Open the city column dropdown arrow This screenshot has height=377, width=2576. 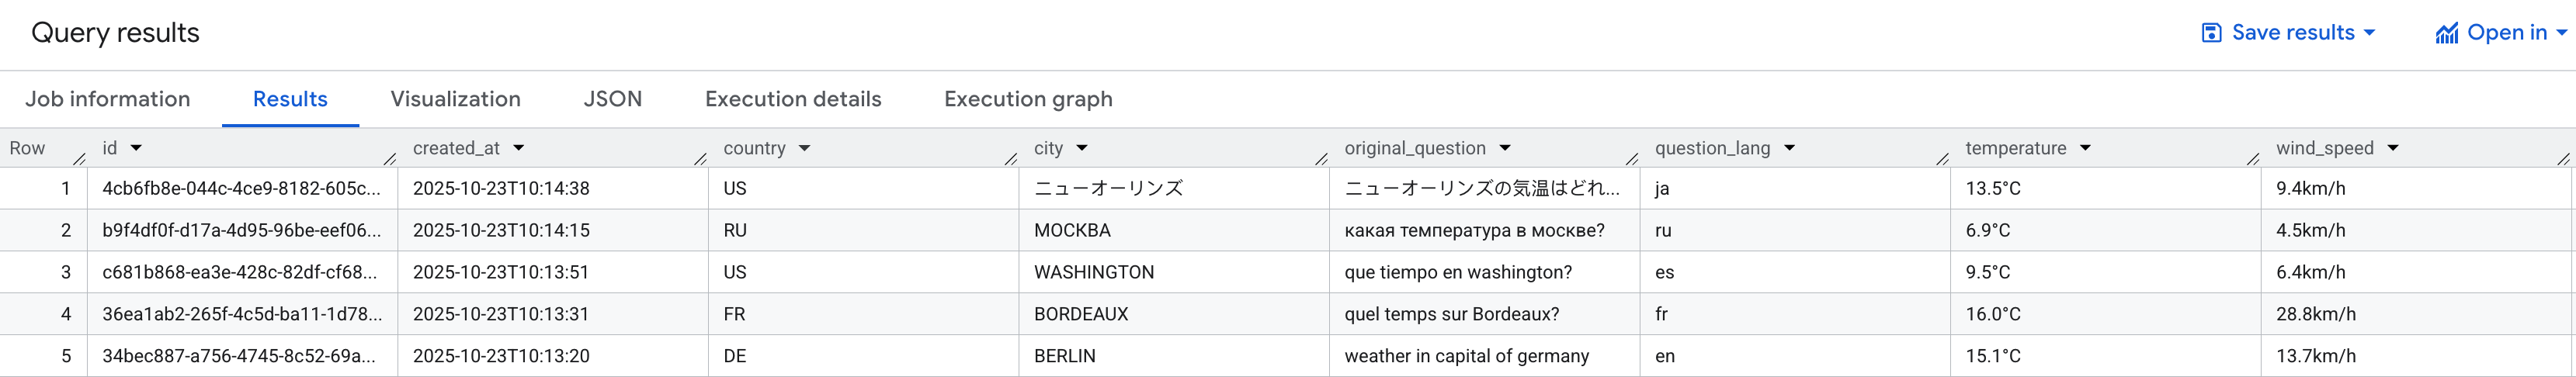pyautogui.click(x=1082, y=148)
